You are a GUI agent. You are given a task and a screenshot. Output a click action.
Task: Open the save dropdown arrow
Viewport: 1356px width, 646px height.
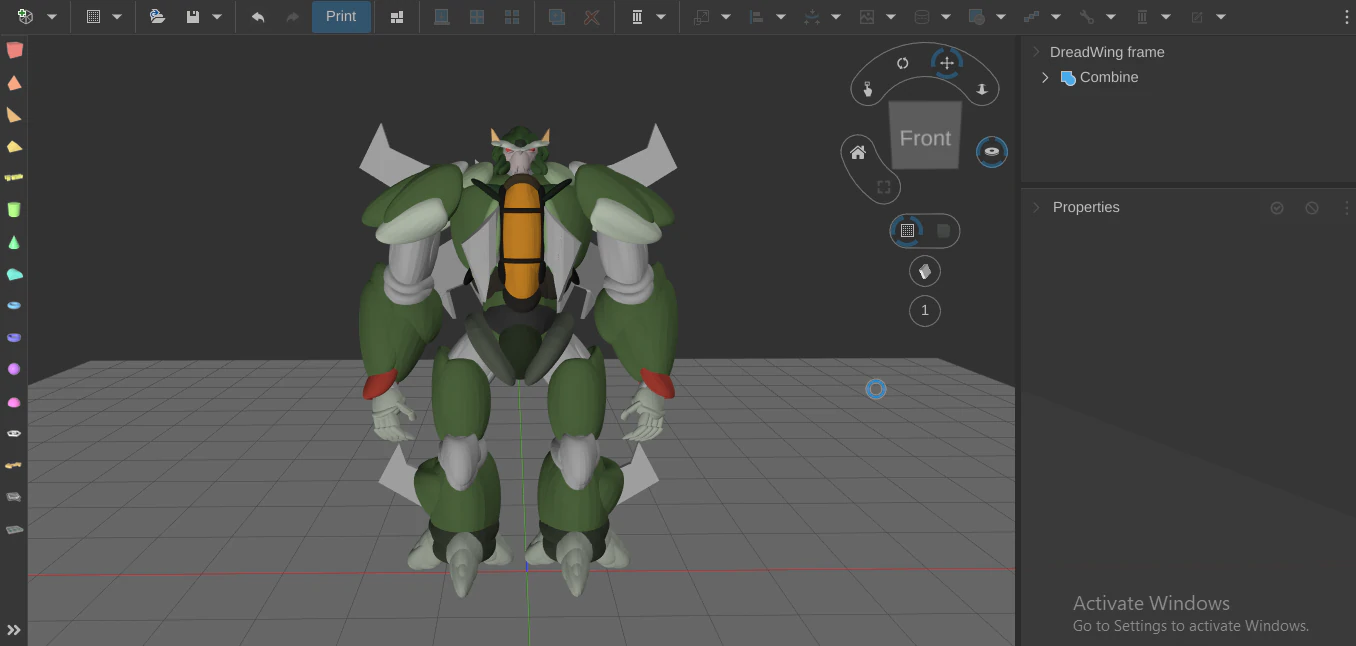coord(217,17)
